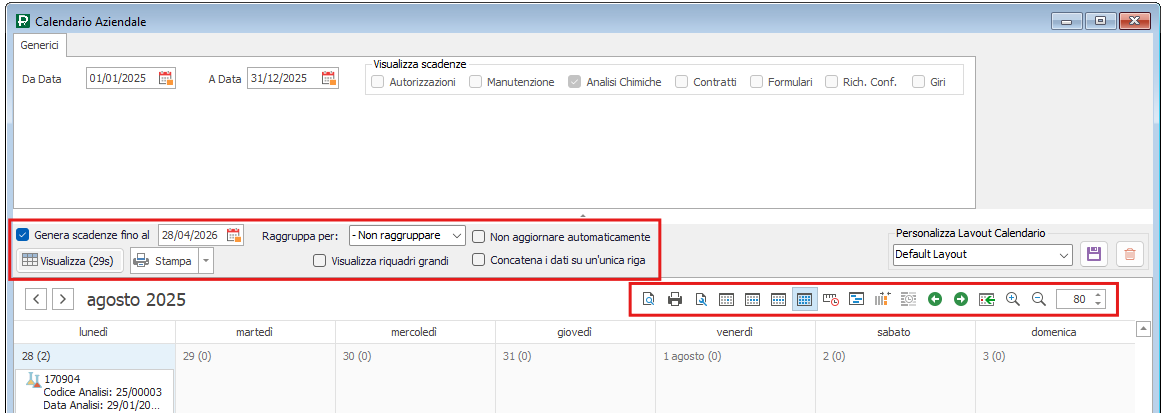The height and width of the screenshot is (413, 1163).
Task: Click the green left arrow navigation icon
Action: coord(935,299)
